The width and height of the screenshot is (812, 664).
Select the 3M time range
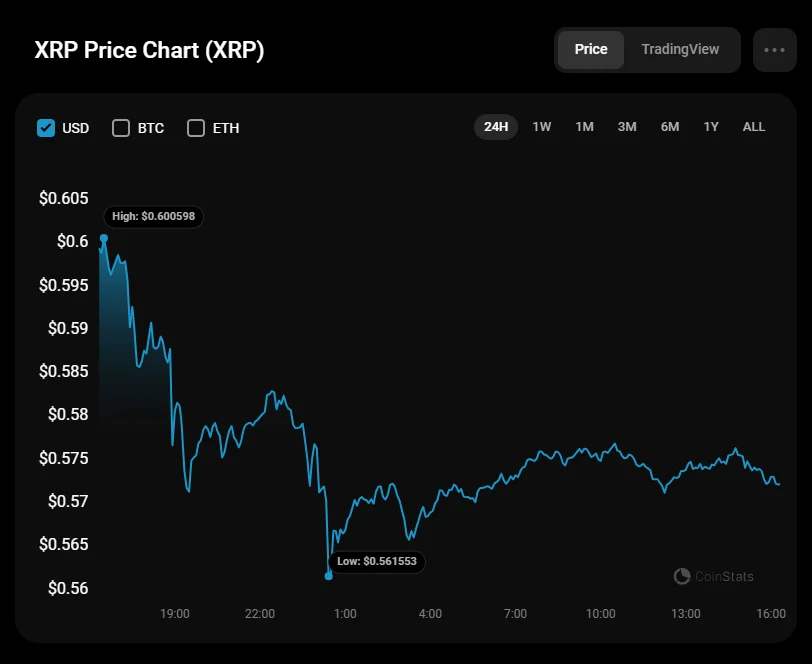[627, 127]
